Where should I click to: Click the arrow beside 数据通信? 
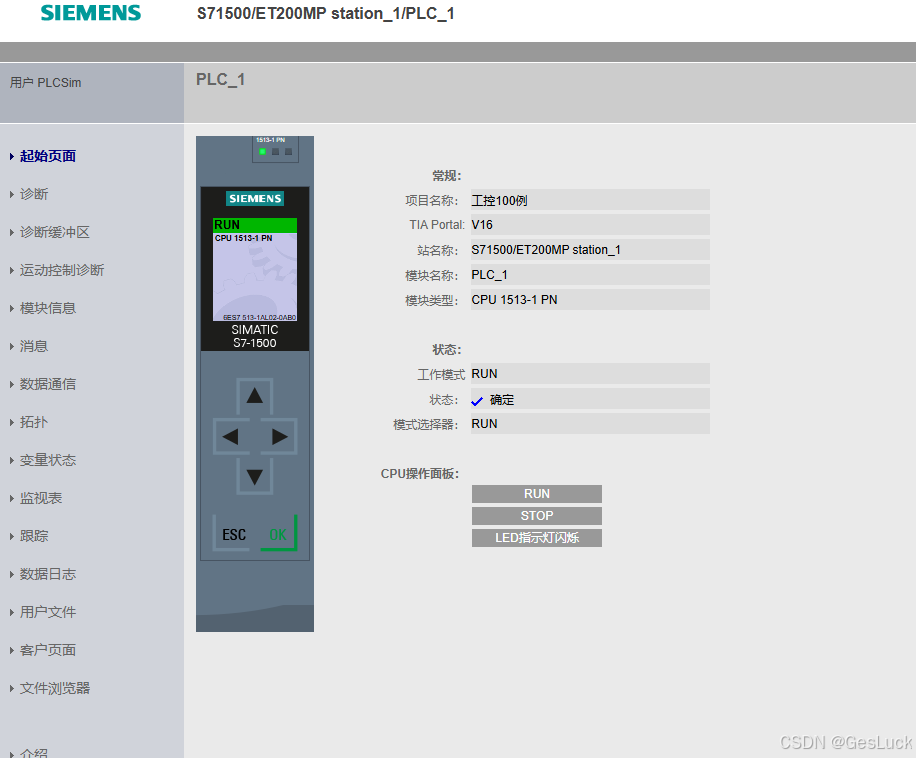pyautogui.click(x=12, y=384)
